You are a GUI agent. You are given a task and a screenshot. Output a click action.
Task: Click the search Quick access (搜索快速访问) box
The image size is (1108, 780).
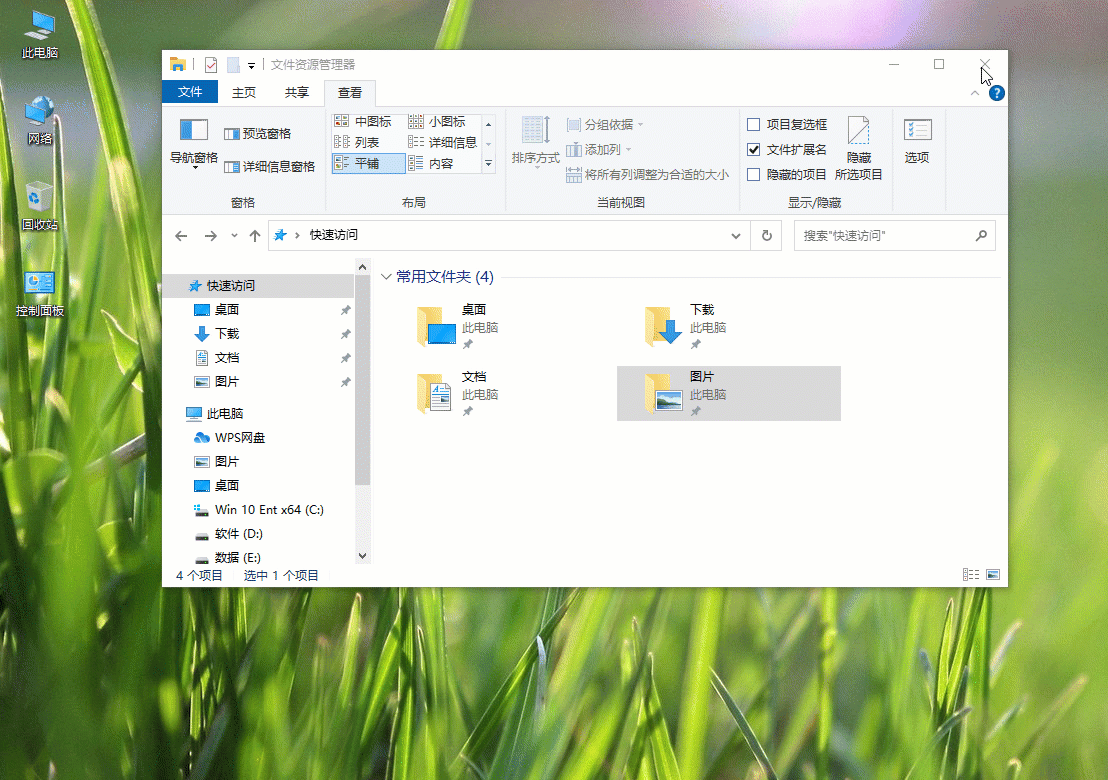[883, 236]
